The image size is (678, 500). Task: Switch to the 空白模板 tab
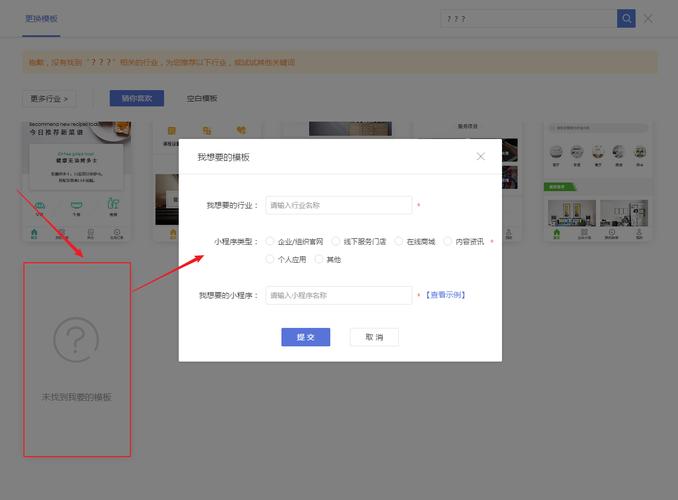pos(201,98)
